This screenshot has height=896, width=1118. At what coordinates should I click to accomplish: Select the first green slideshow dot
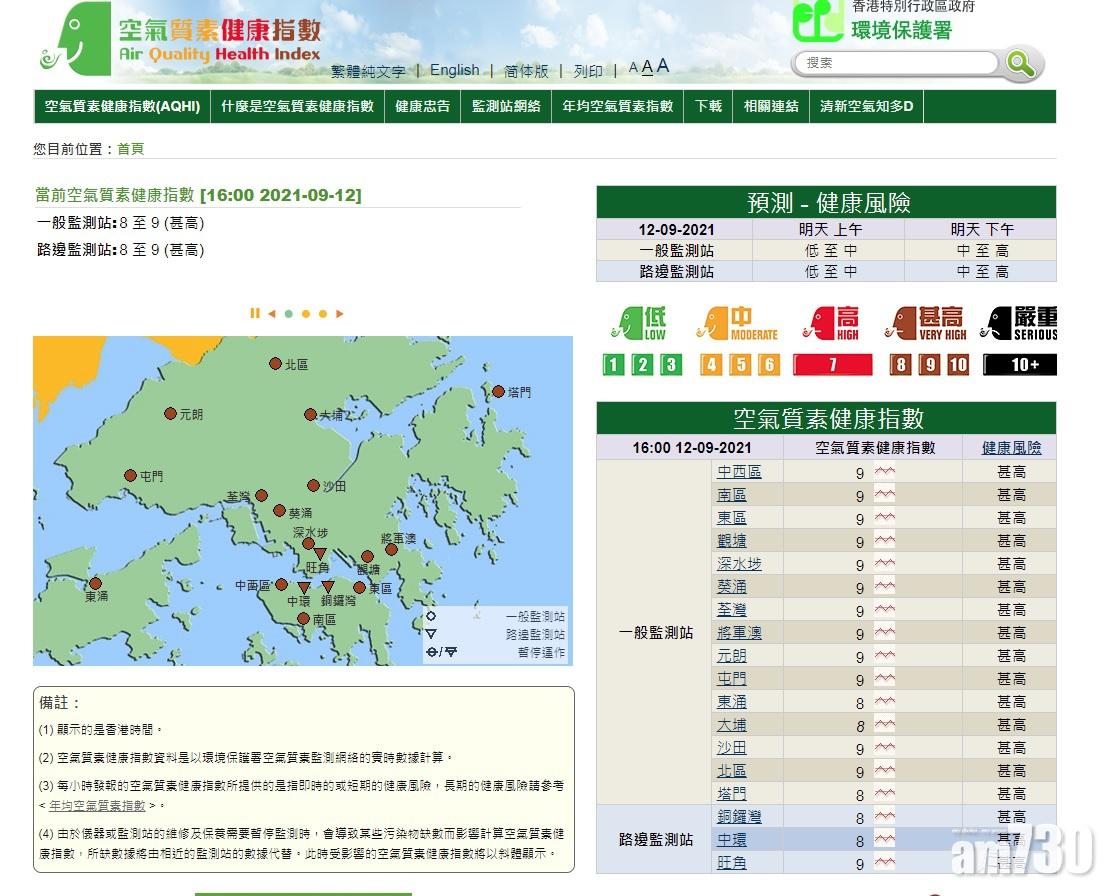coord(288,314)
